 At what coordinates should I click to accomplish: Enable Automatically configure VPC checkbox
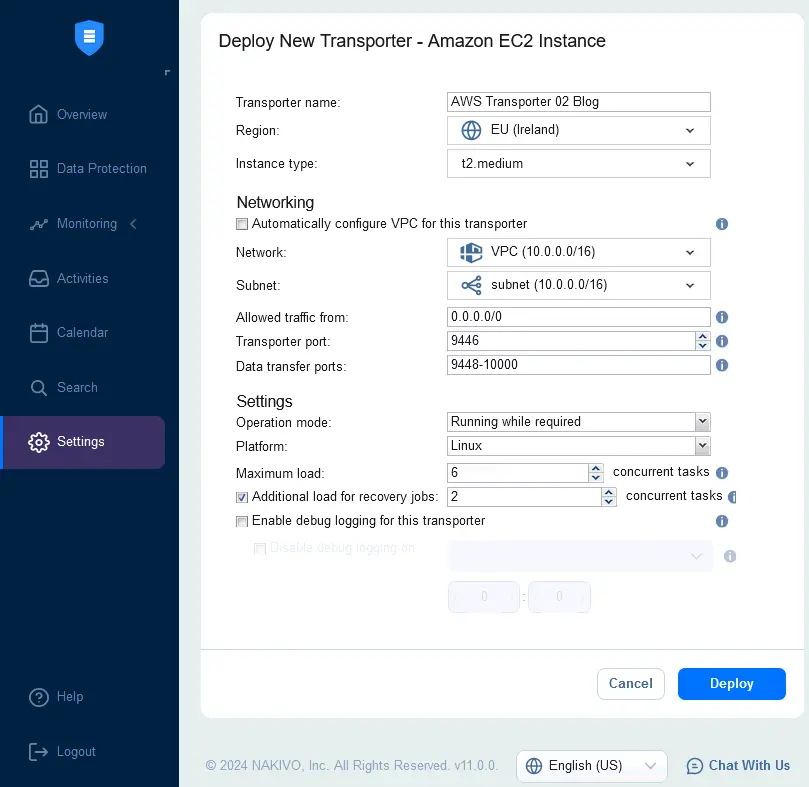[x=241, y=224]
